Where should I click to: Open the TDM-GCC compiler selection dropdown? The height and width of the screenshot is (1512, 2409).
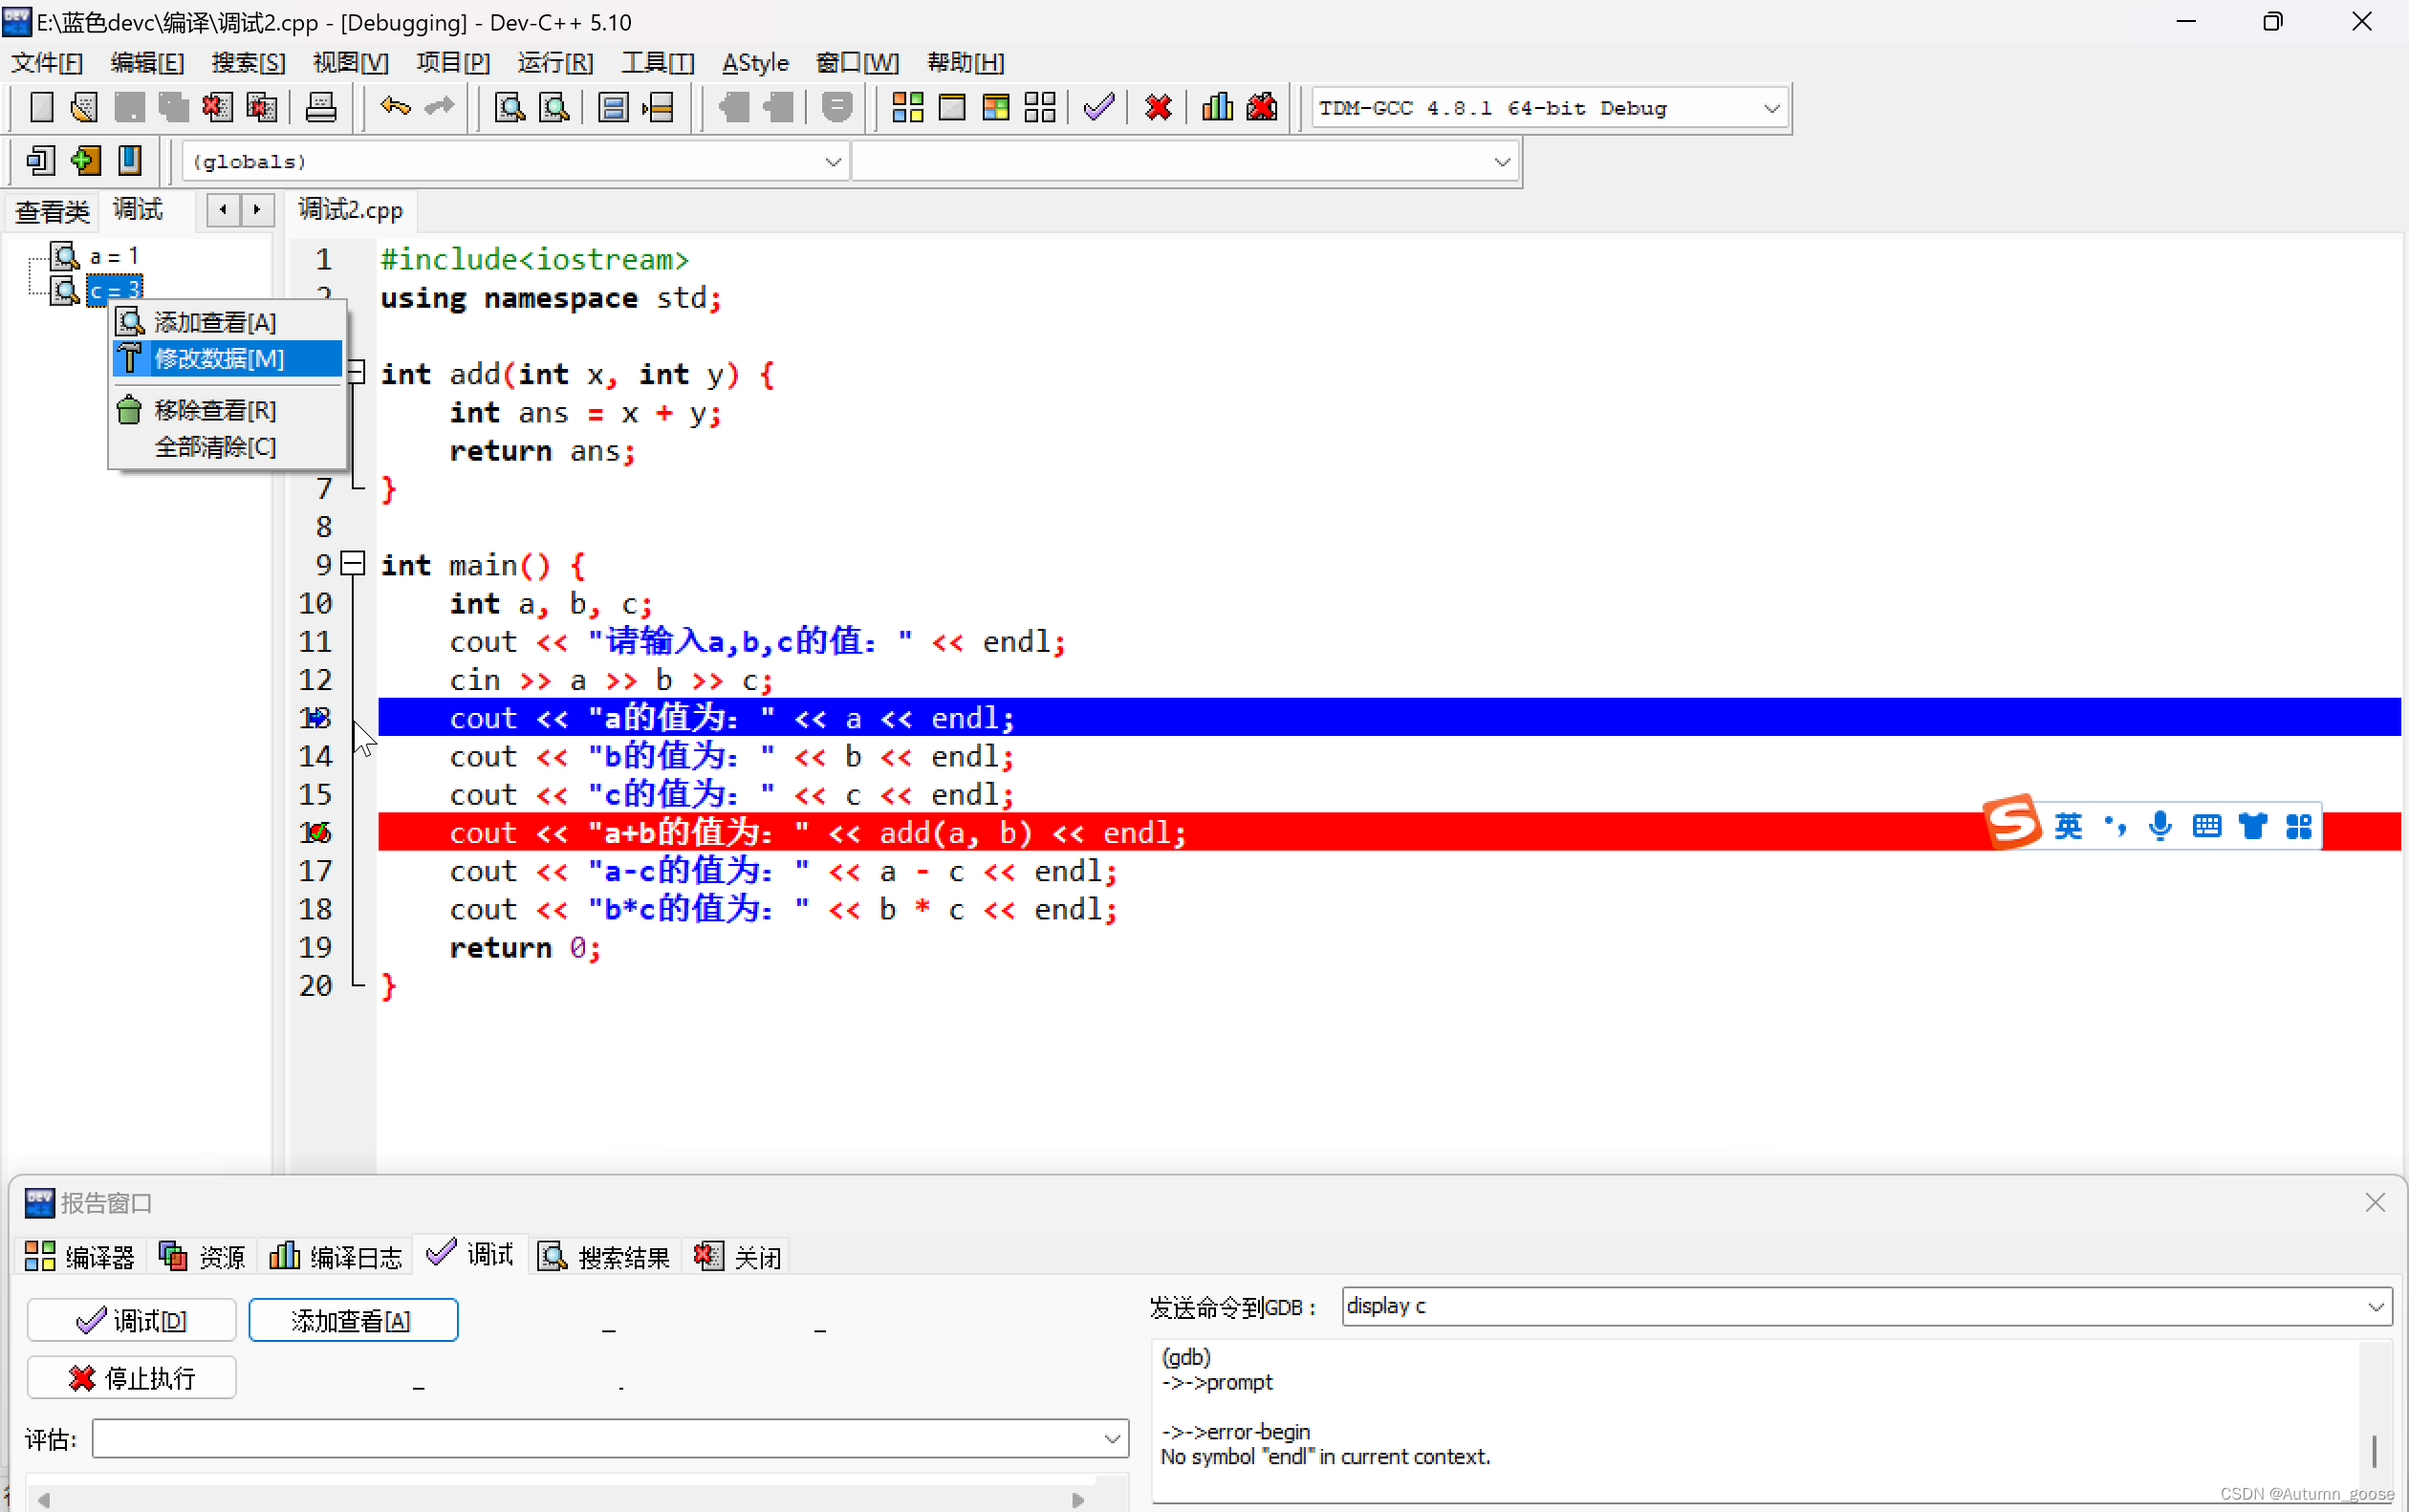click(1771, 108)
